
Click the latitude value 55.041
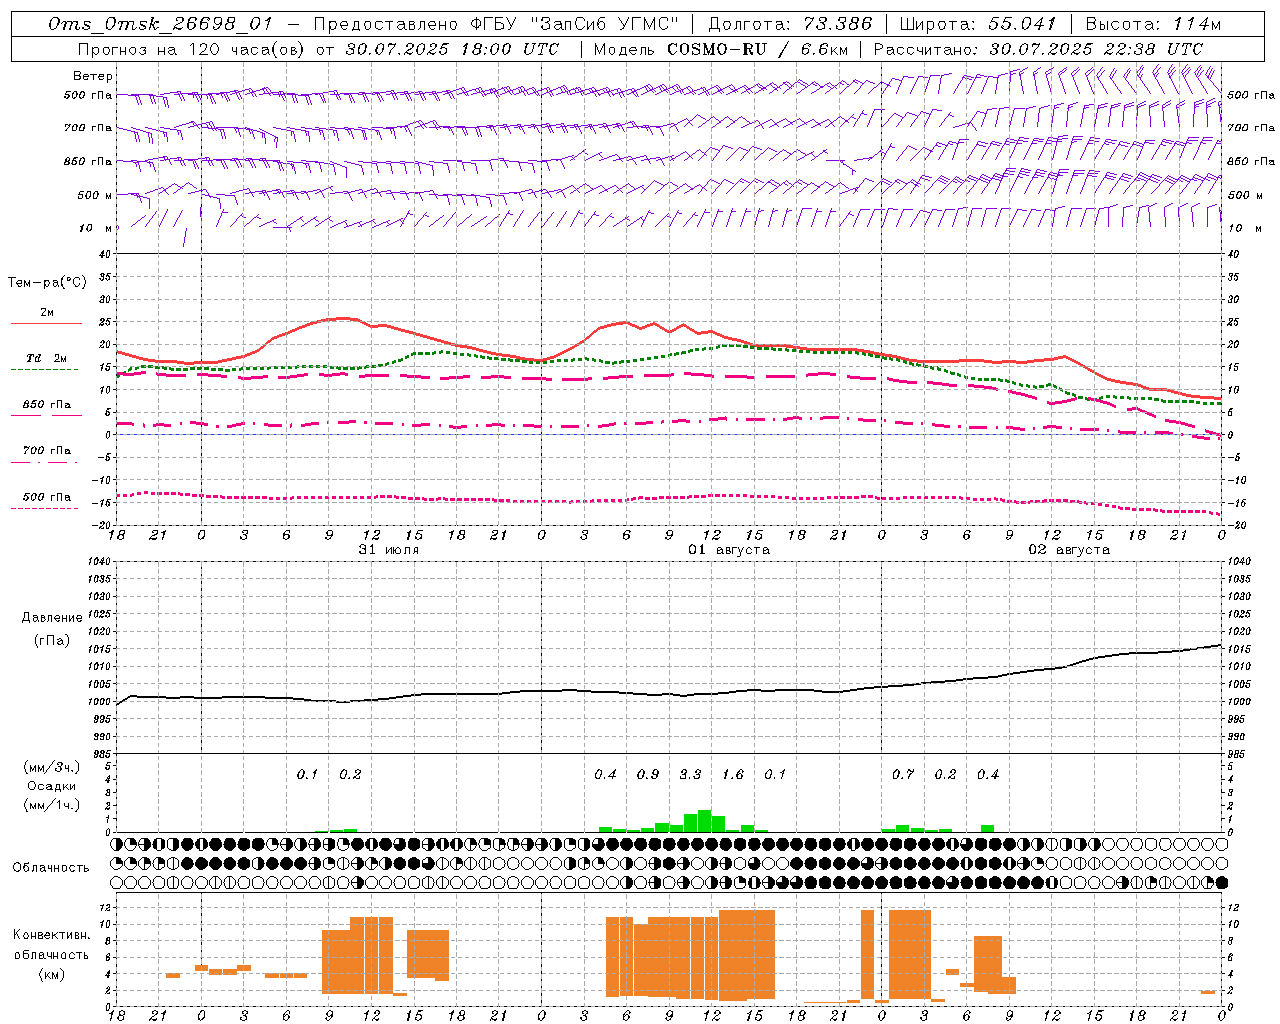(x=1022, y=24)
